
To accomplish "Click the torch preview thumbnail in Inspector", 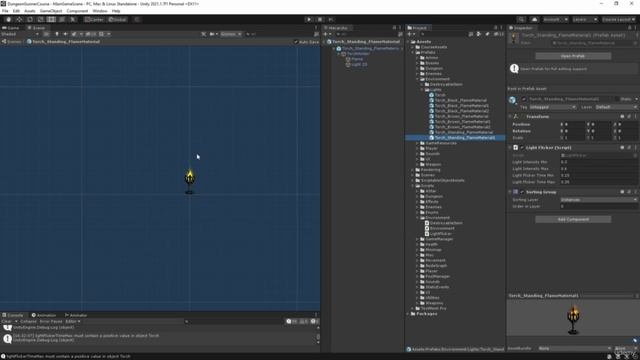I will (x=573, y=318).
